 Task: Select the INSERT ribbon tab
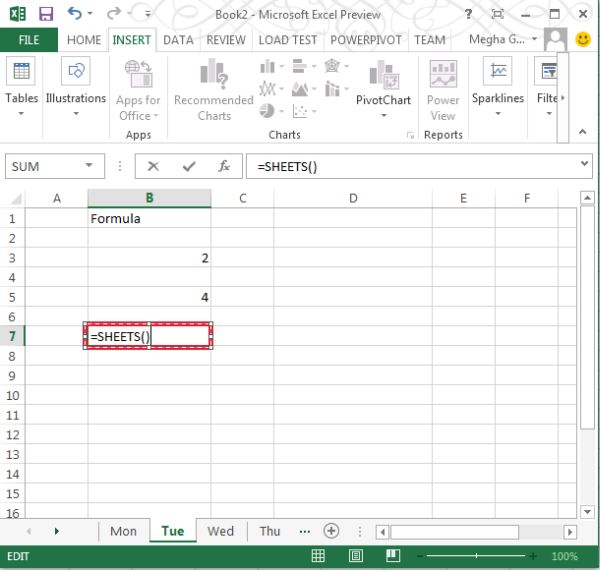click(132, 40)
